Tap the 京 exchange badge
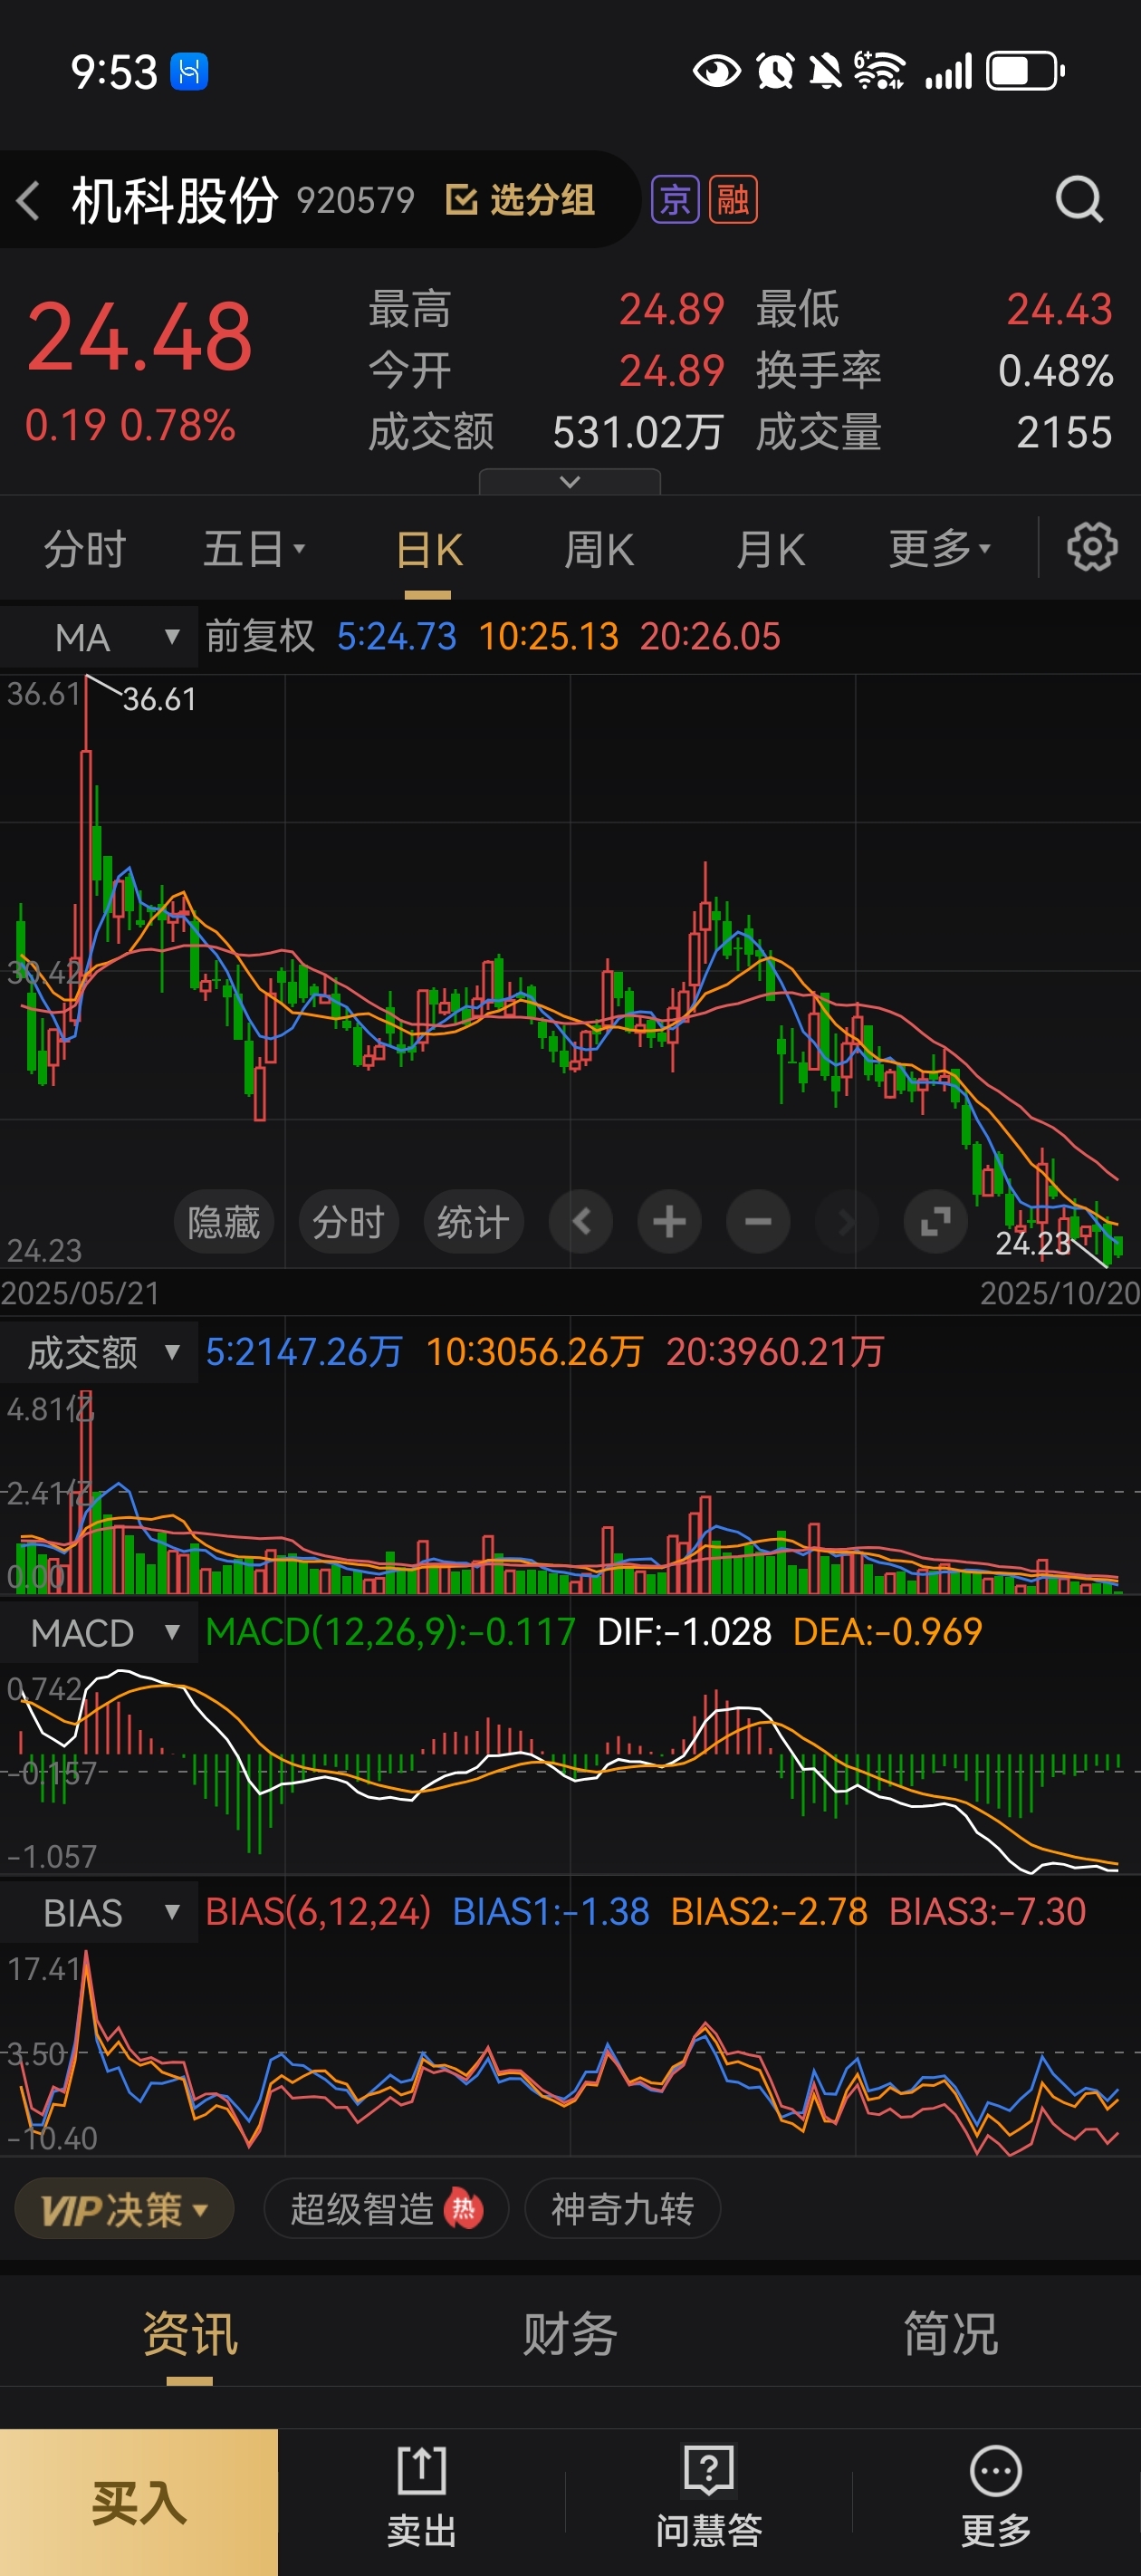Screen dimensions: 1141x2576 point(675,200)
